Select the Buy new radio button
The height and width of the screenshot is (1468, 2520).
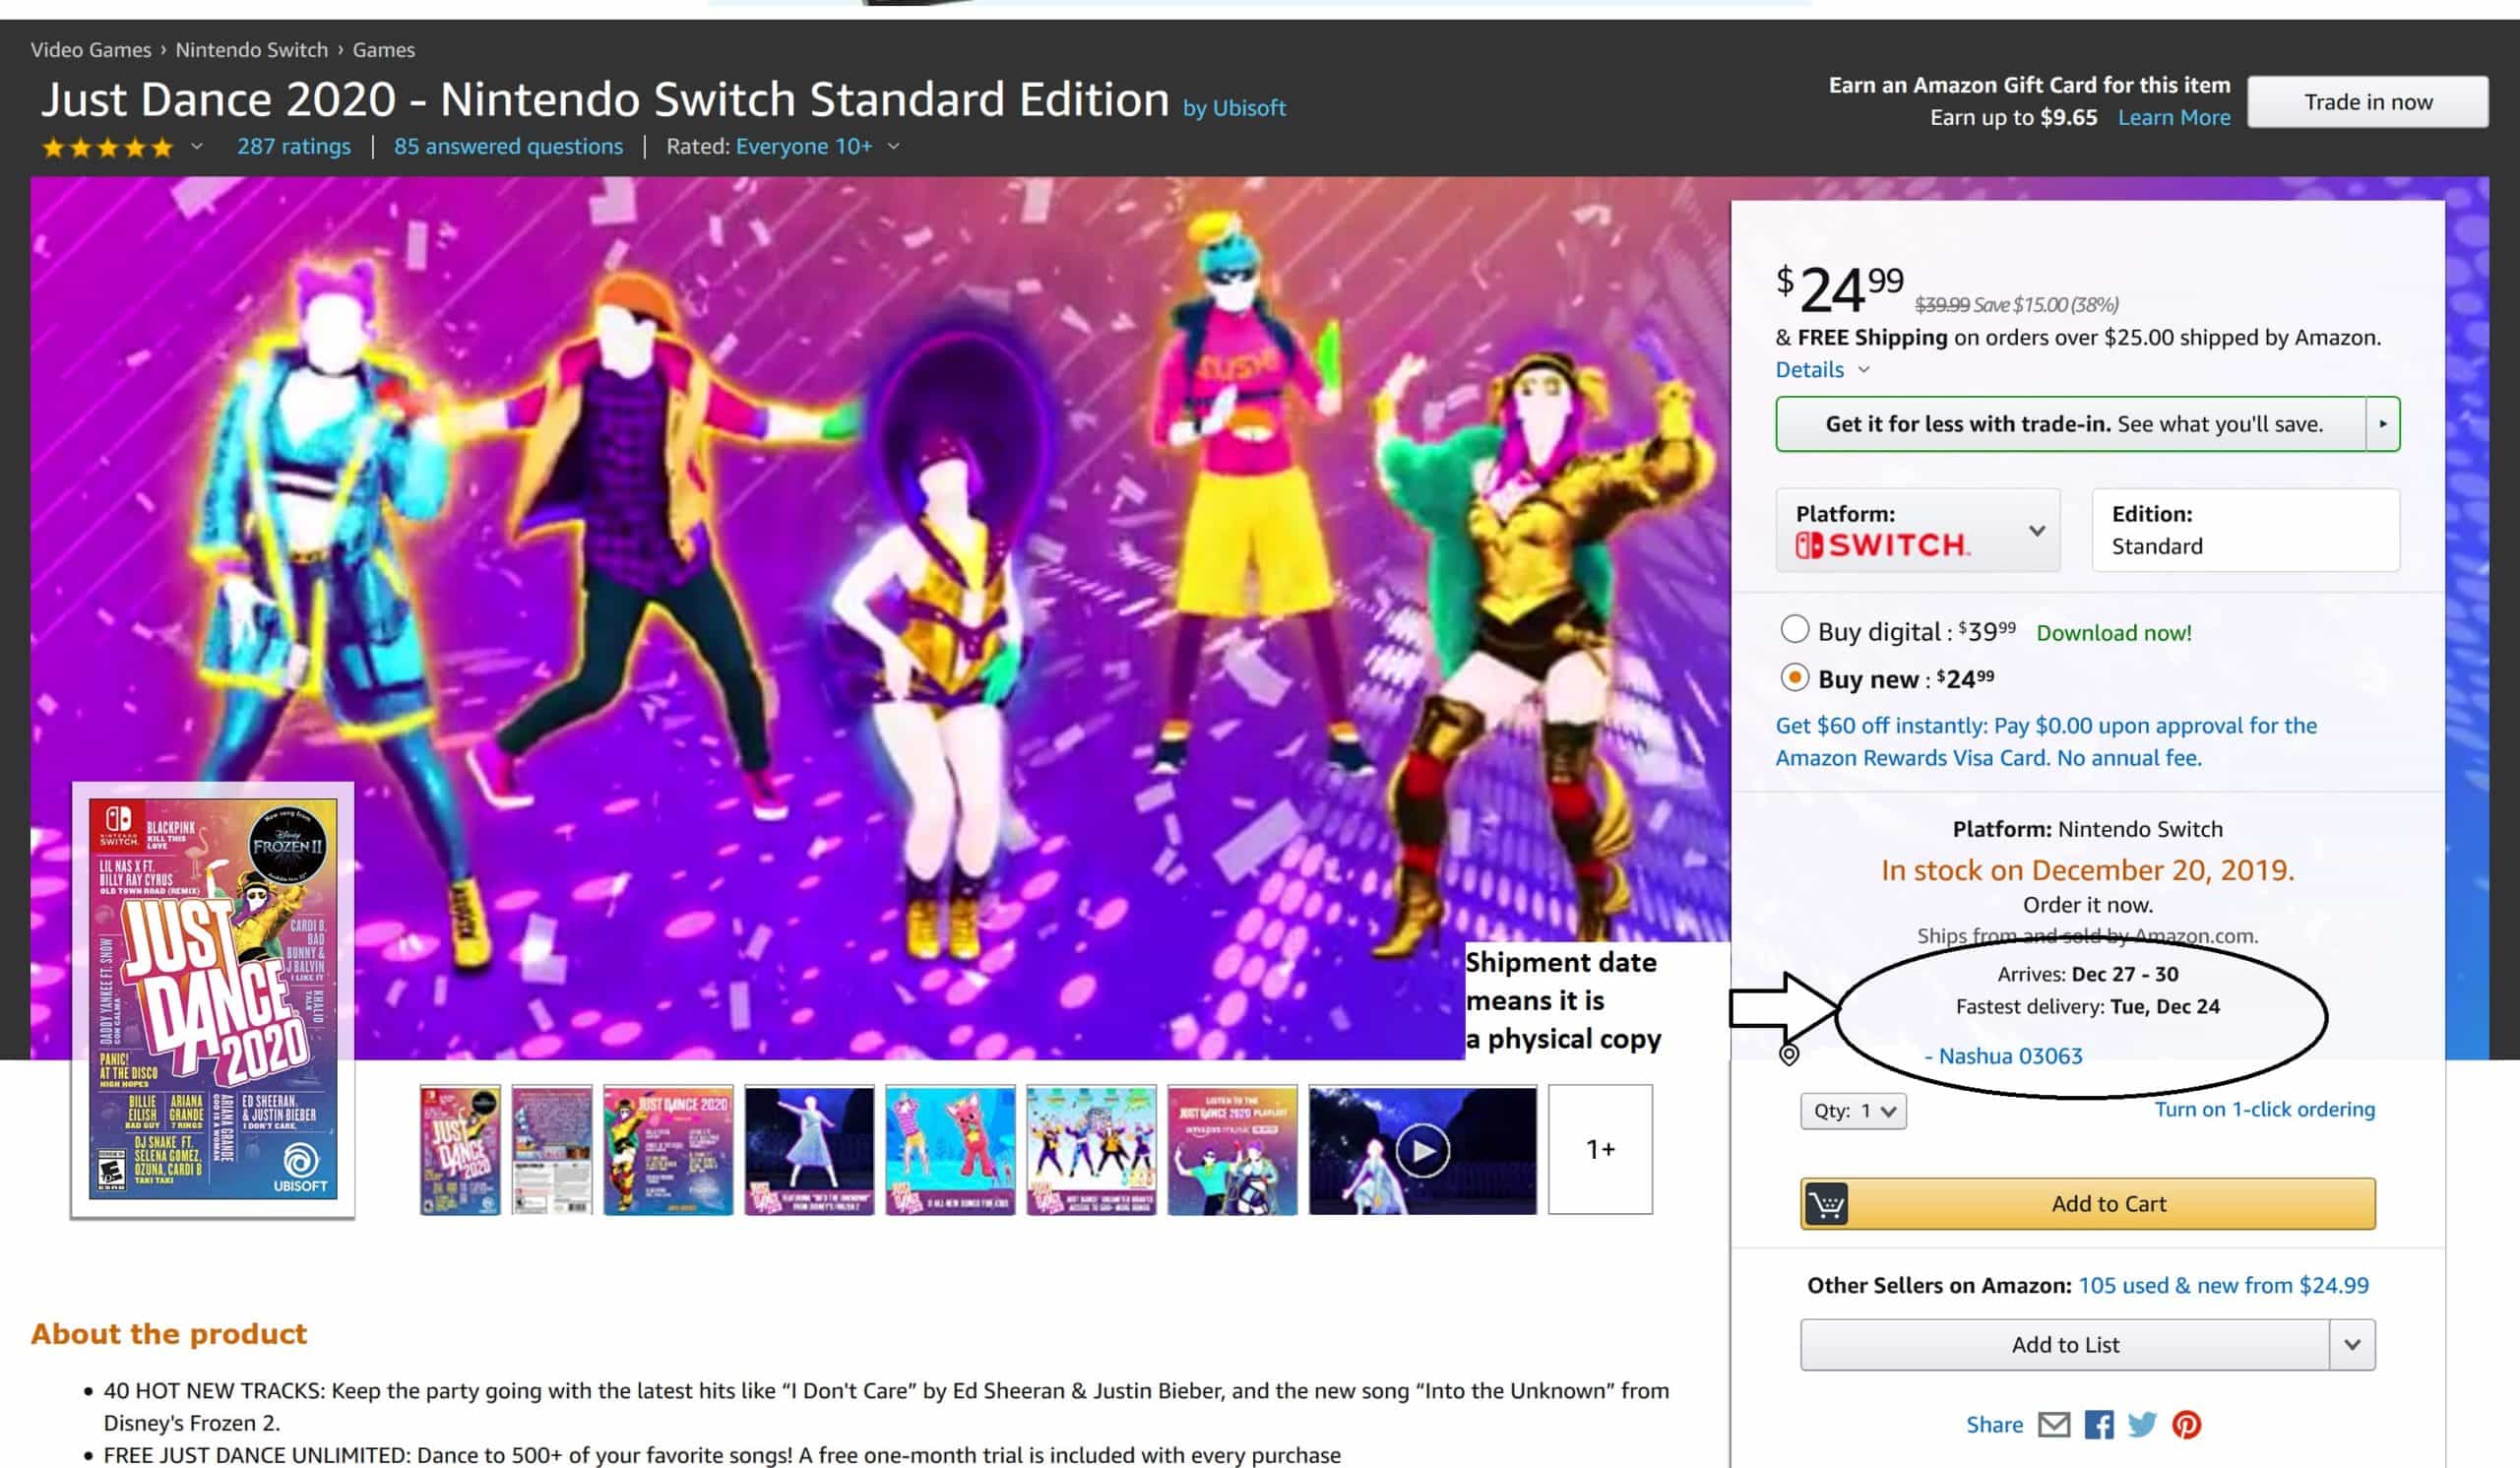[x=1795, y=678]
